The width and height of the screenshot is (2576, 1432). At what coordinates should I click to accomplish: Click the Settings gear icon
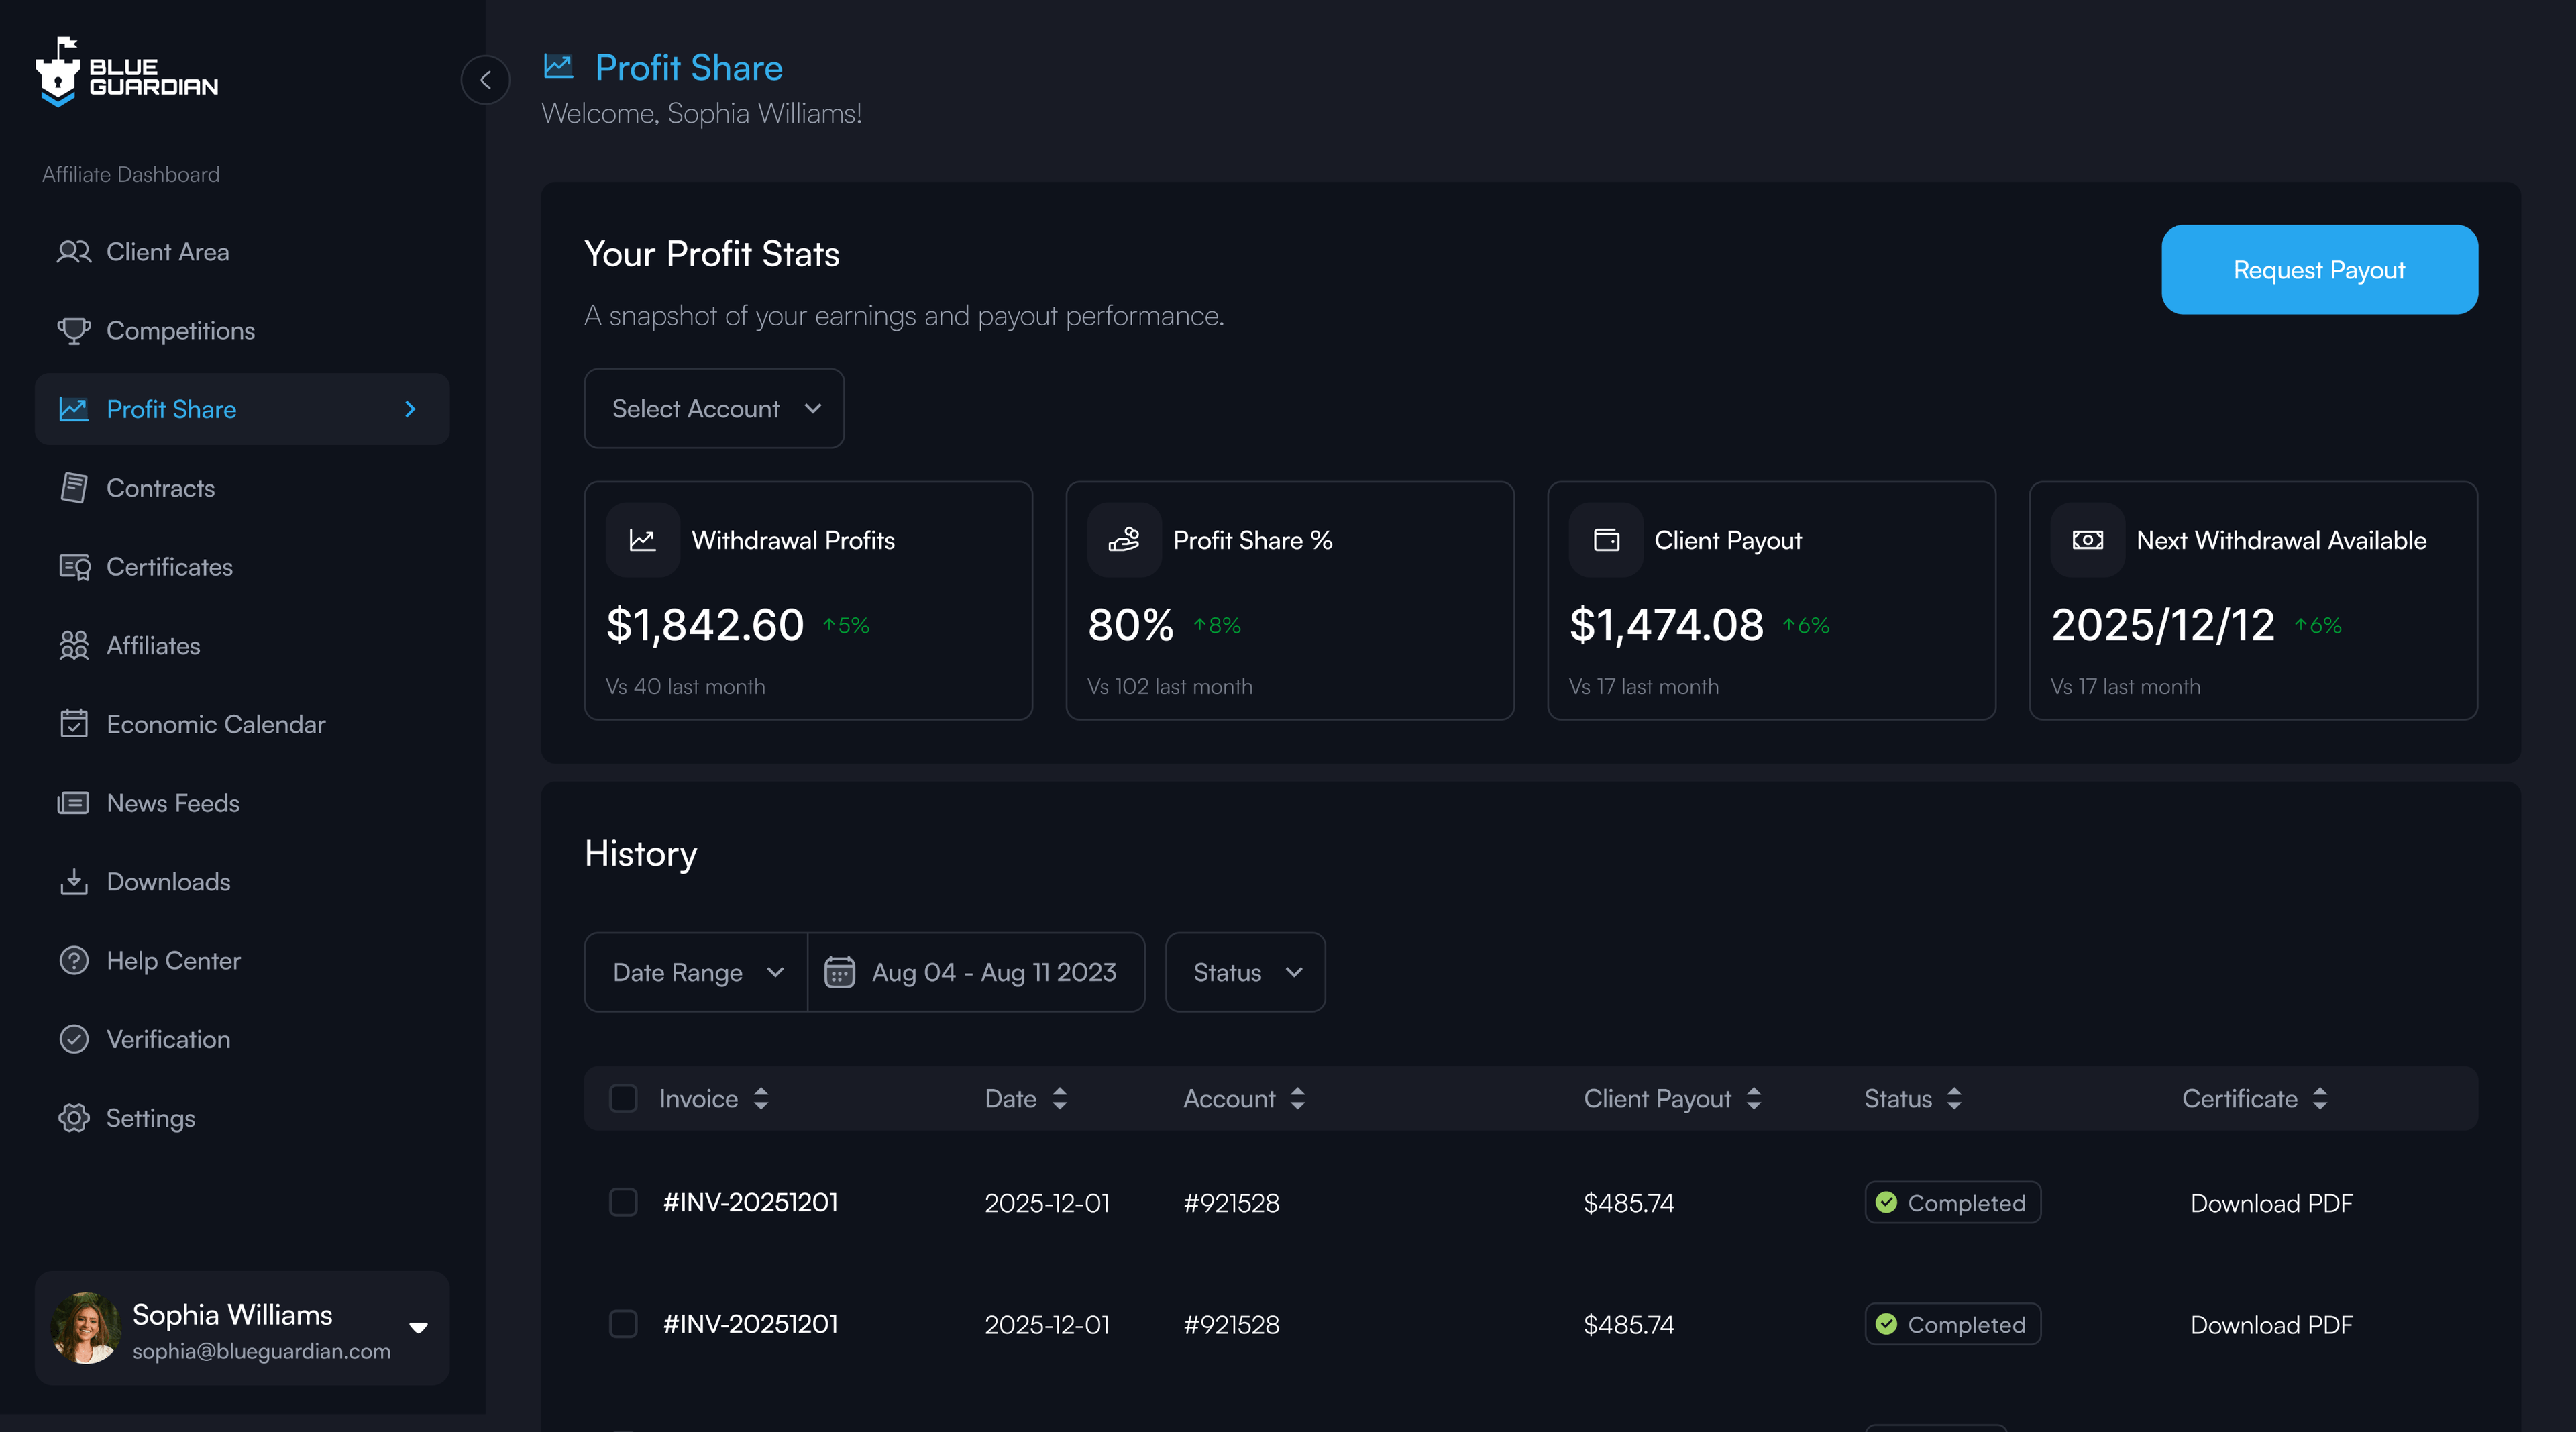[x=74, y=1118]
